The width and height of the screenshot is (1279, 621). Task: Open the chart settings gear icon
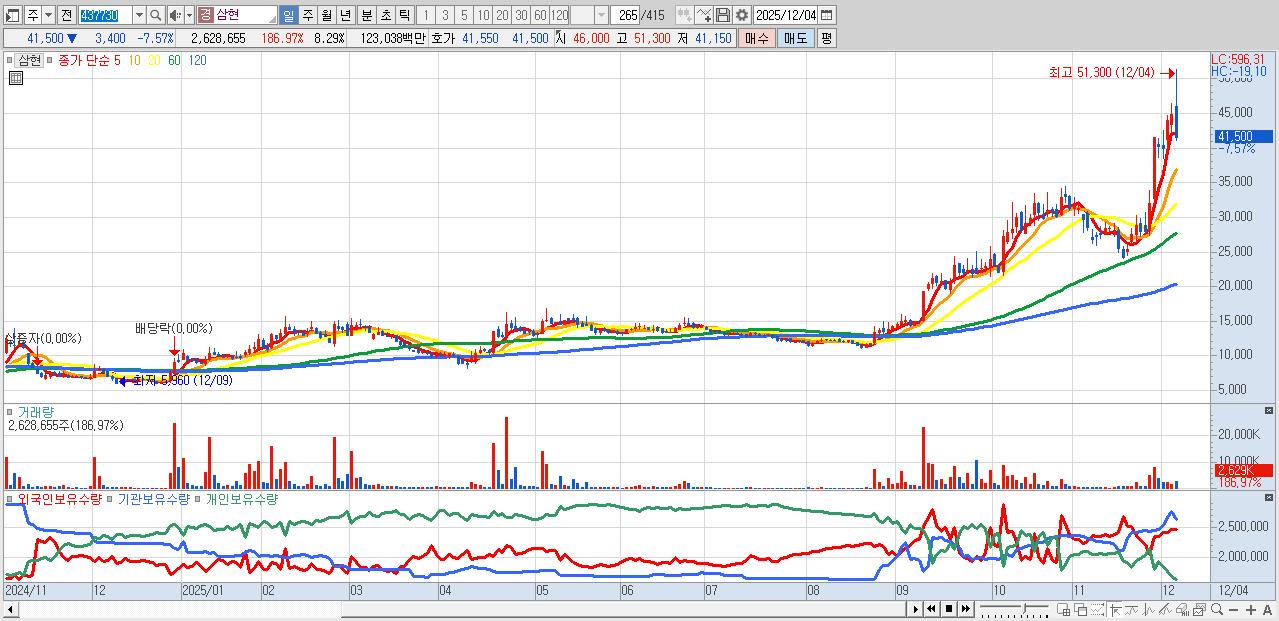[x=742, y=15]
